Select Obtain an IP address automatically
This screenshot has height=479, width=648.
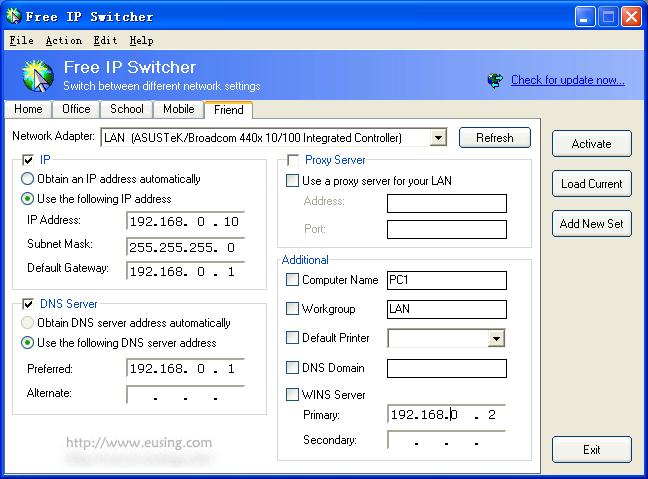(28, 179)
